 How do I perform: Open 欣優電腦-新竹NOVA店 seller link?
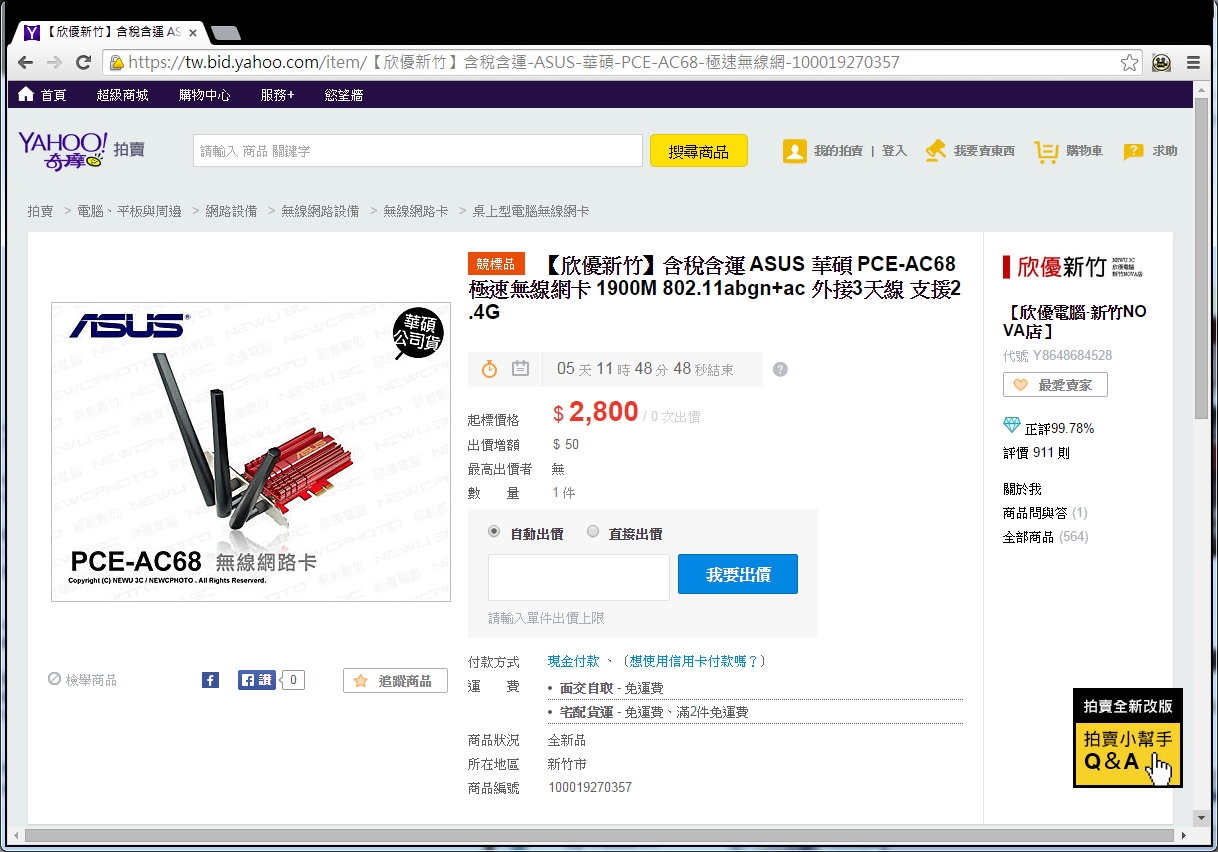(x=1075, y=321)
